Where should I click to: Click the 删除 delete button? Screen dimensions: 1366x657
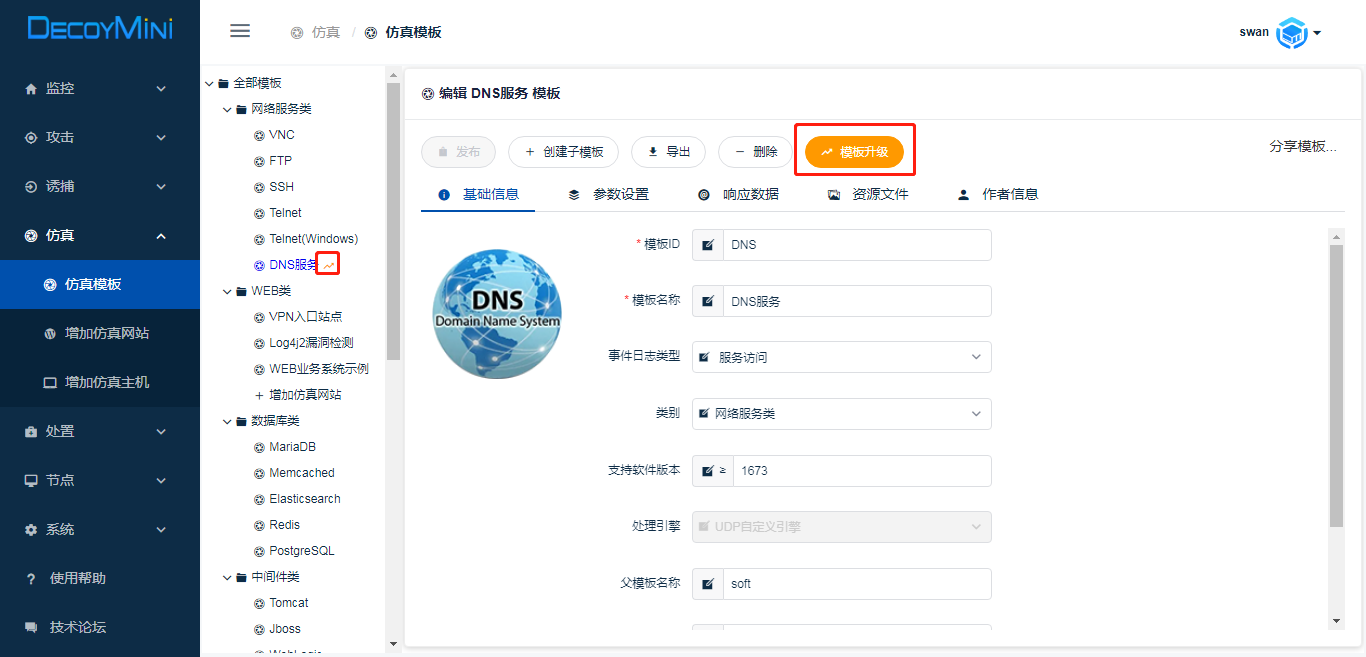pyautogui.click(x=755, y=152)
